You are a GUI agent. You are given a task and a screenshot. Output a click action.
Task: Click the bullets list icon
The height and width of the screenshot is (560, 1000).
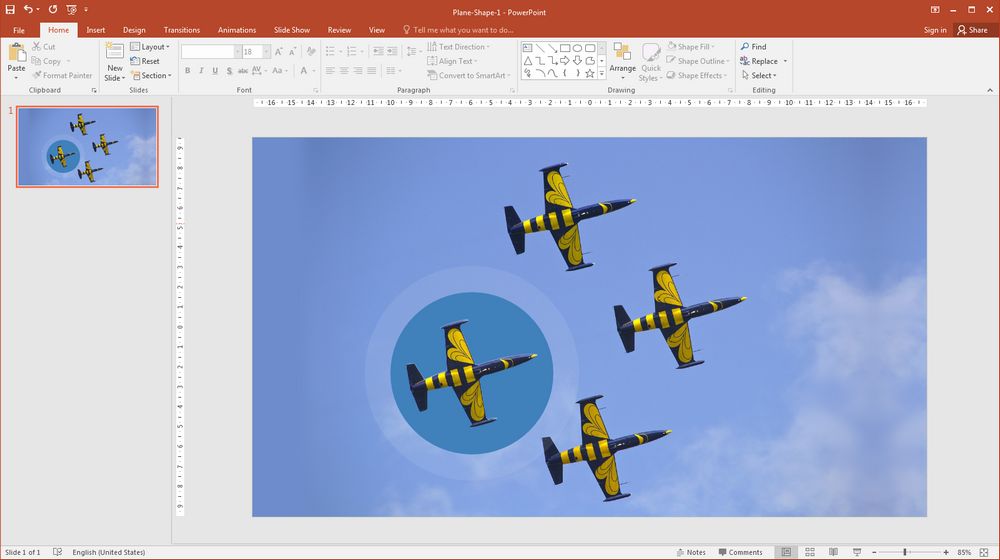[330, 51]
